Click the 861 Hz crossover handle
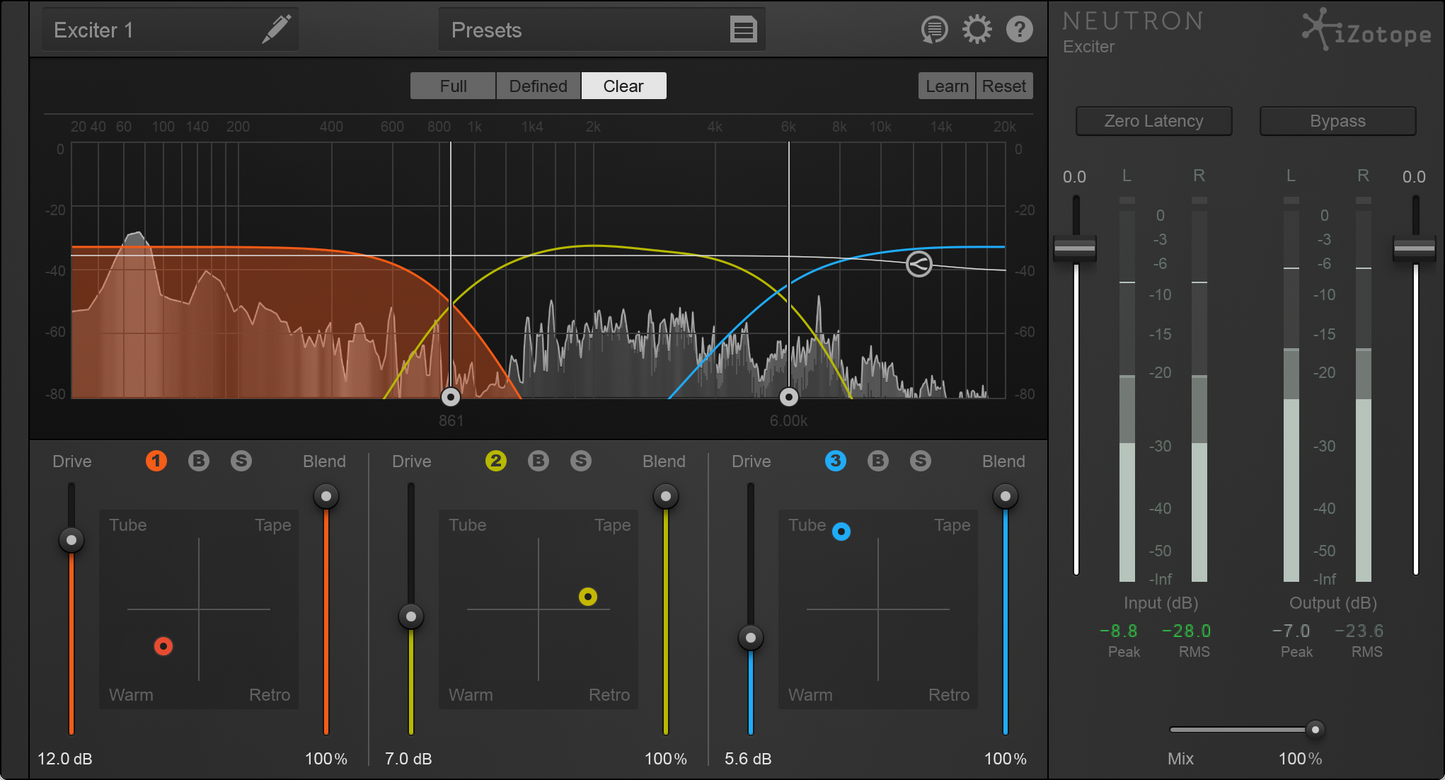This screenshot has height=780, width=1445. pyautogui.click(x=451, y=396)
